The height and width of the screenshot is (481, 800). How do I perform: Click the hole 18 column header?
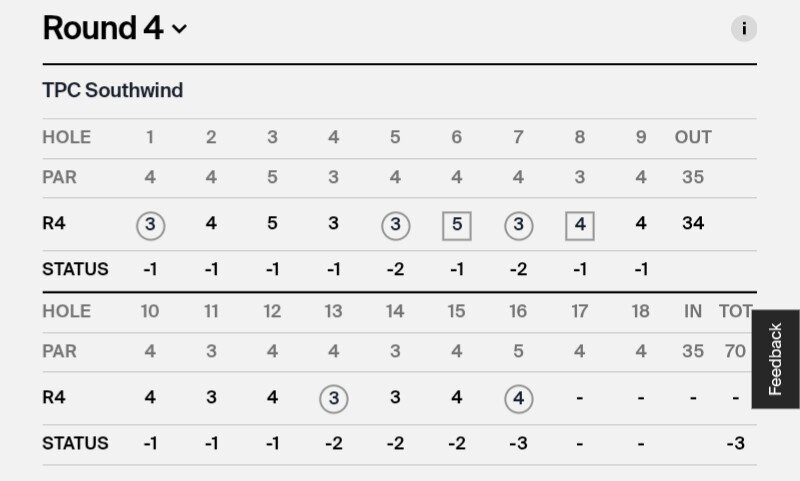click(641, 311)
